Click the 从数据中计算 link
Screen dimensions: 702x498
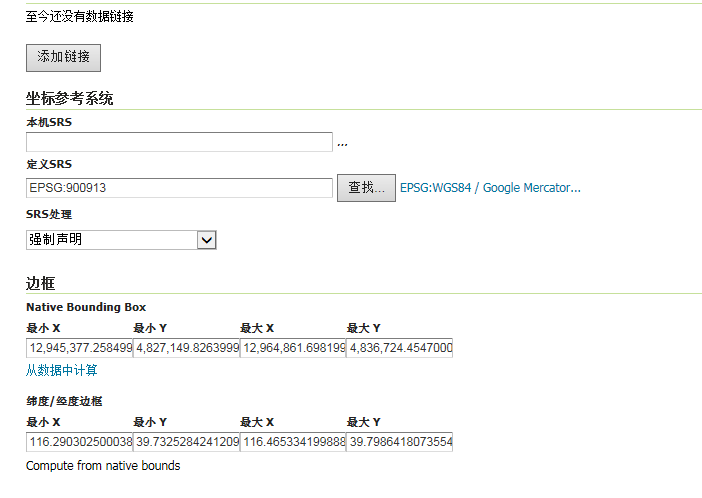(x=61, y=370)
